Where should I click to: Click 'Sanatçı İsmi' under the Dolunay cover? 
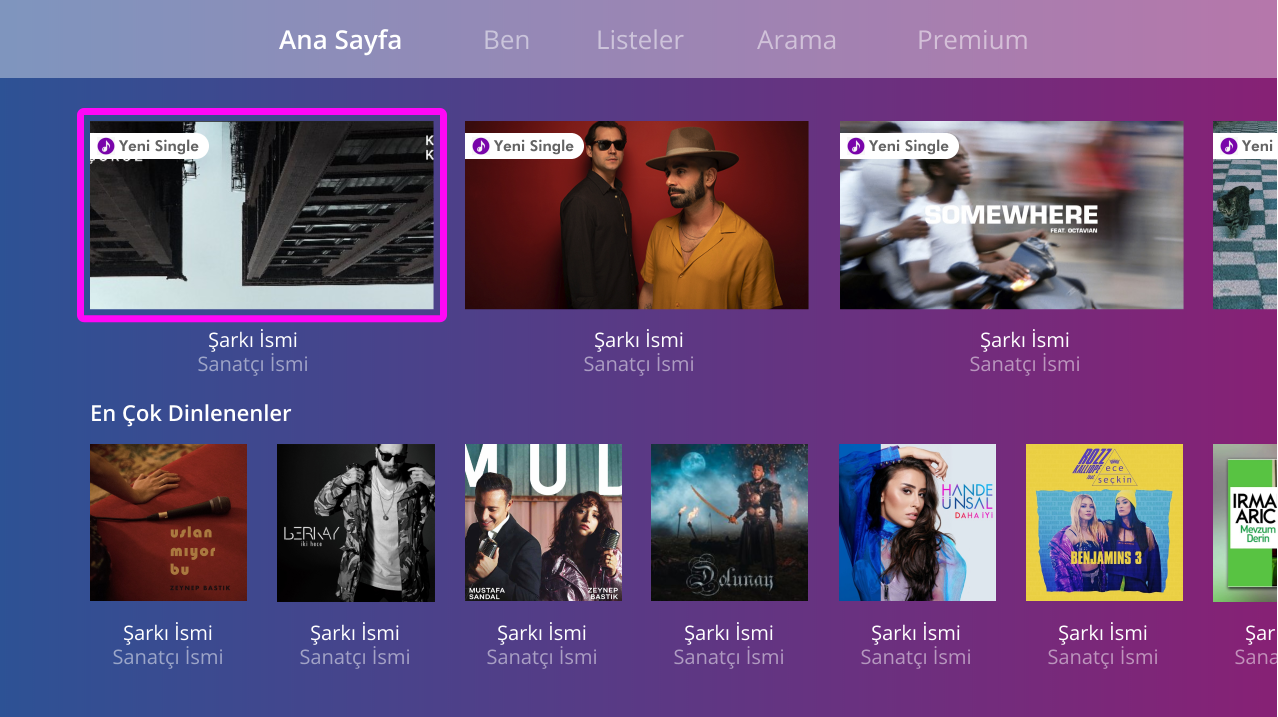[729, 657]
